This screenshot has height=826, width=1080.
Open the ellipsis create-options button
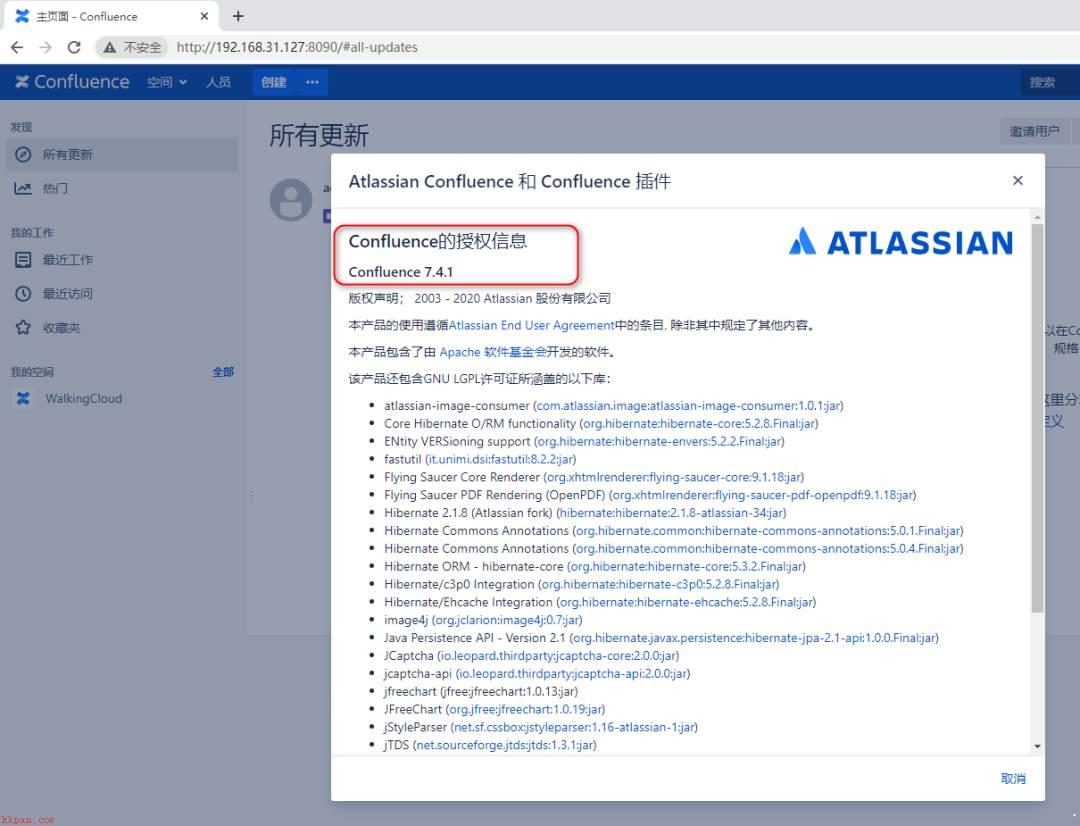[x=312, y=82]
